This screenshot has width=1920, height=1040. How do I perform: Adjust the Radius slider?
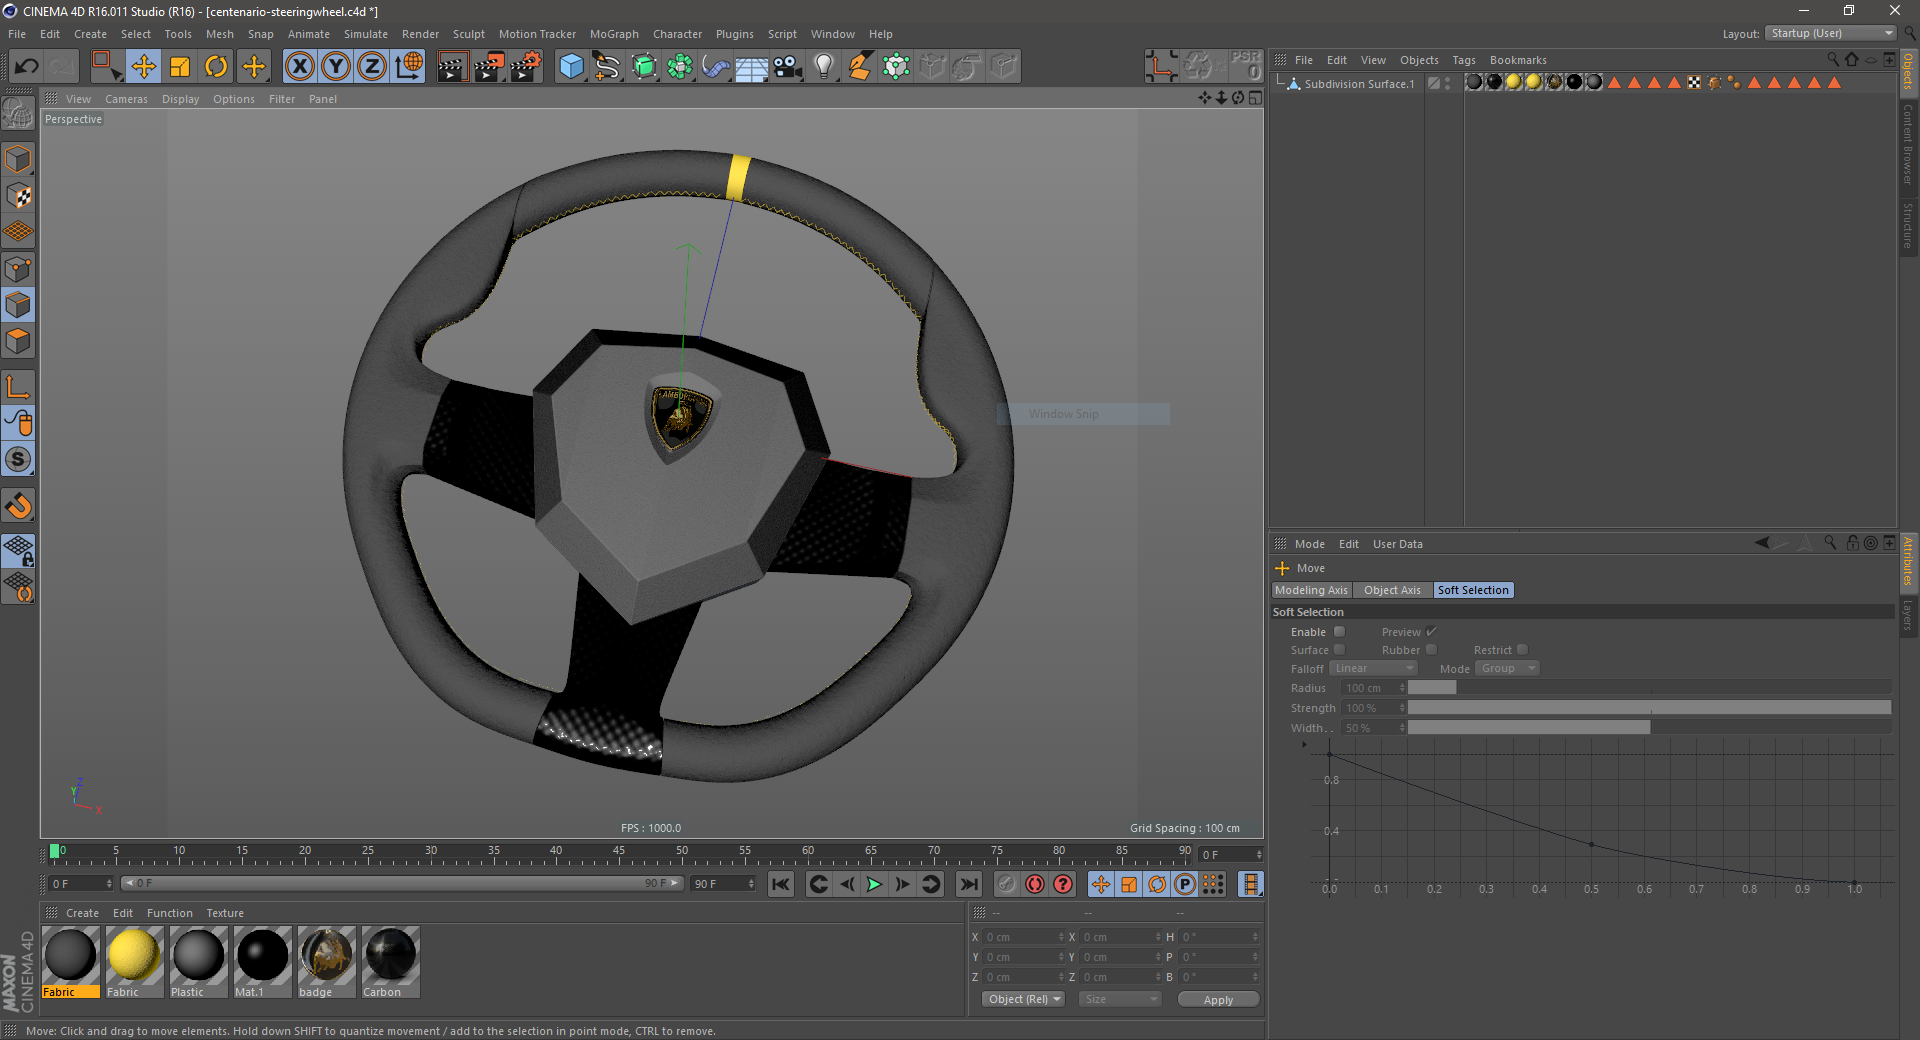tap(1649, 688)
